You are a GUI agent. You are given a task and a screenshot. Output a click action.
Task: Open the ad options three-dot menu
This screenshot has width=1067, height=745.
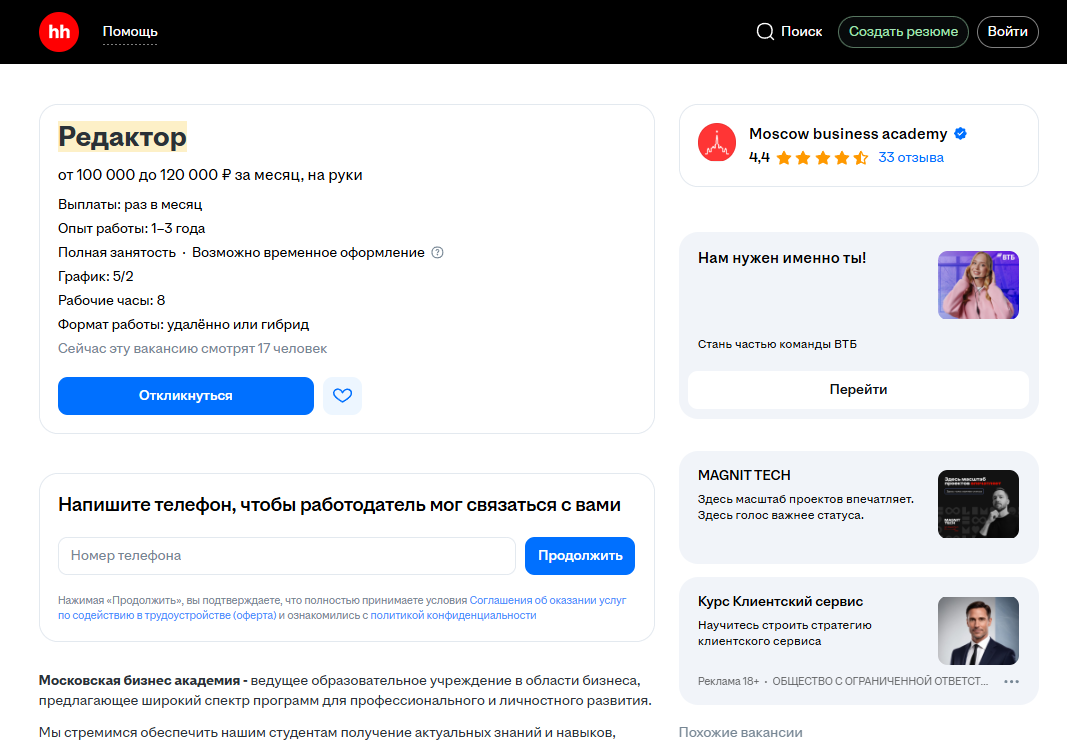click(x=1011, y=682)
